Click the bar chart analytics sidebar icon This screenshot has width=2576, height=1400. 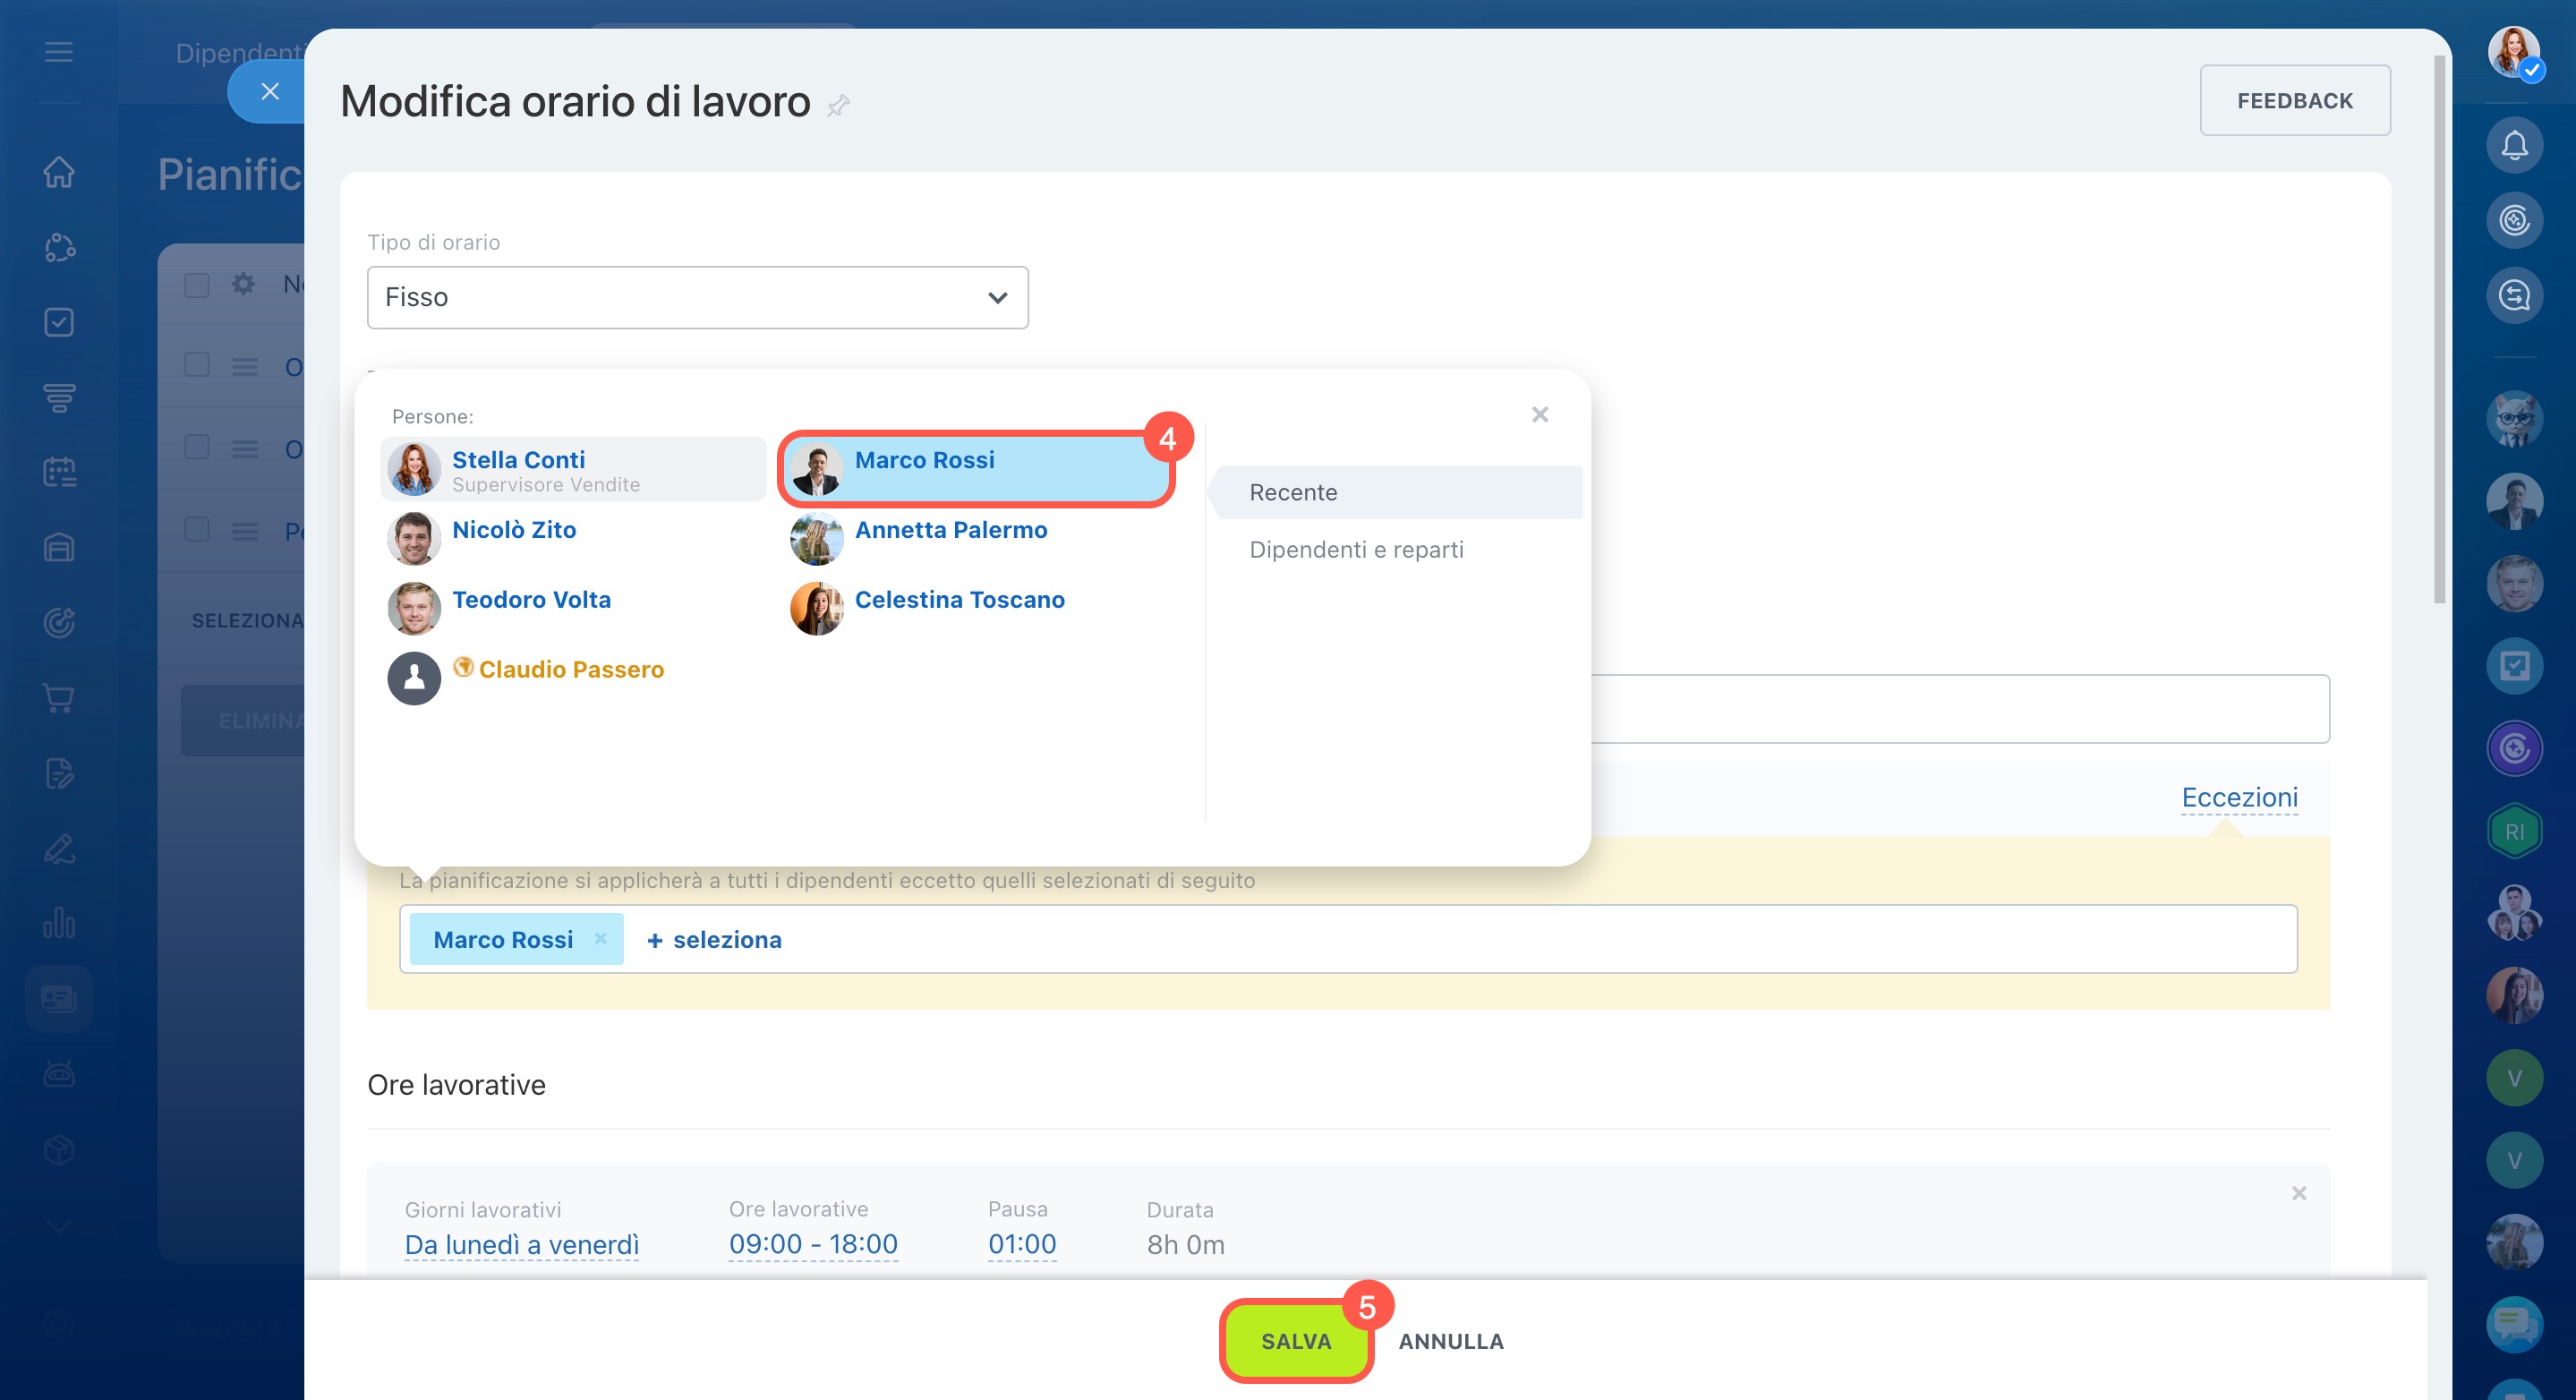point(59,923)
